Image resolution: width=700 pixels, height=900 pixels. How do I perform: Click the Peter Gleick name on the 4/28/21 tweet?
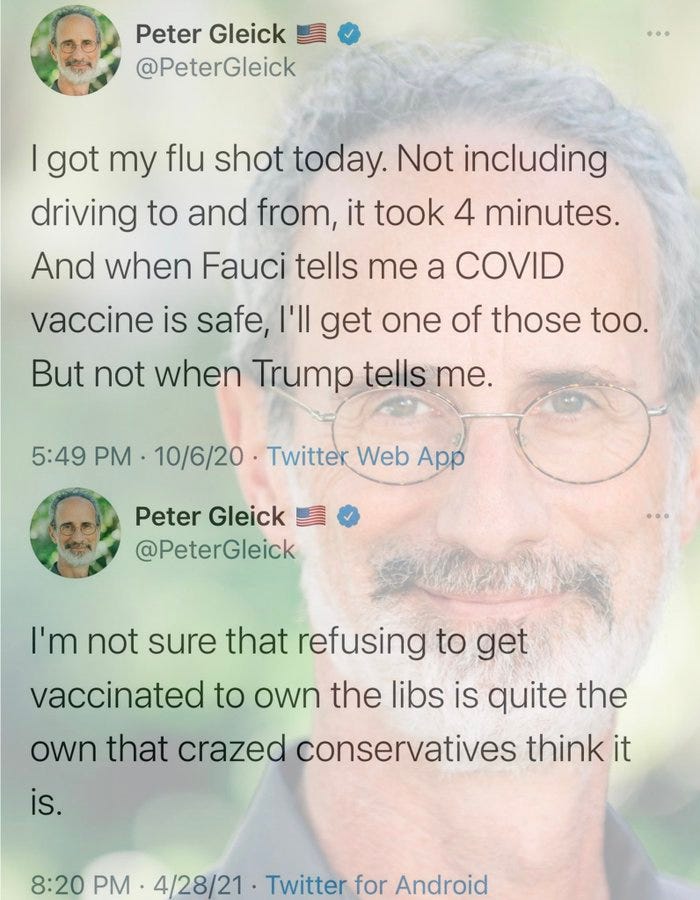tap(210, 517)
